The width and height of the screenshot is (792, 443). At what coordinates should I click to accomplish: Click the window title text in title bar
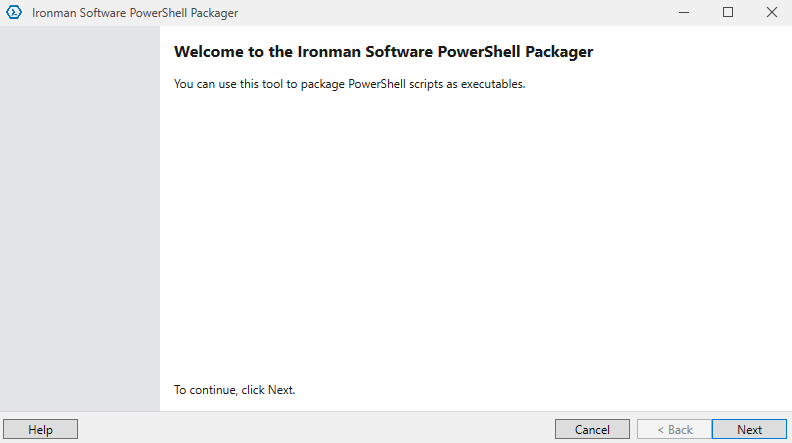coord(135,13)
